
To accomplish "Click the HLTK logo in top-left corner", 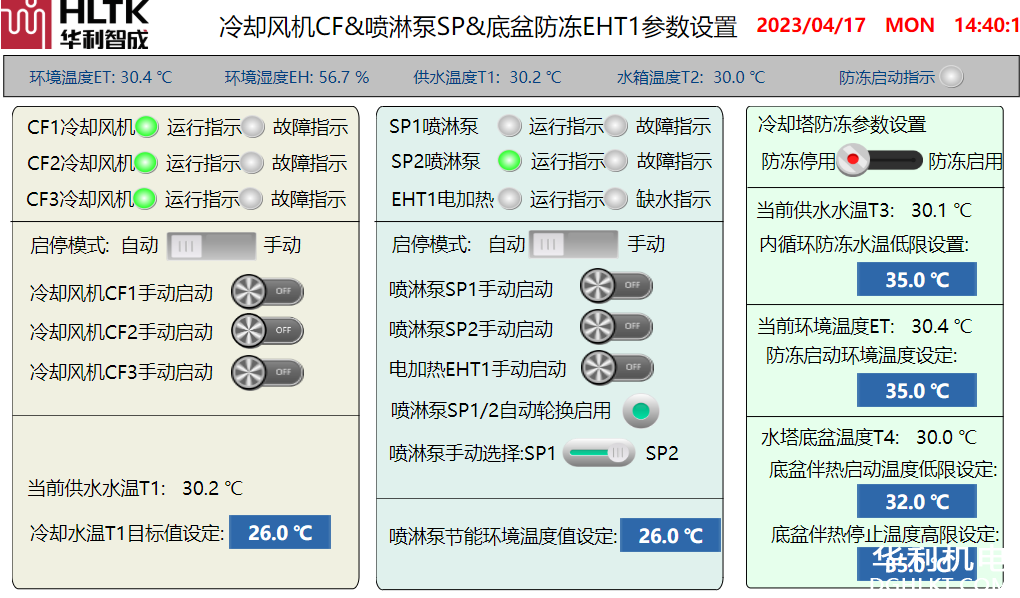I will (x=76, y=25).
